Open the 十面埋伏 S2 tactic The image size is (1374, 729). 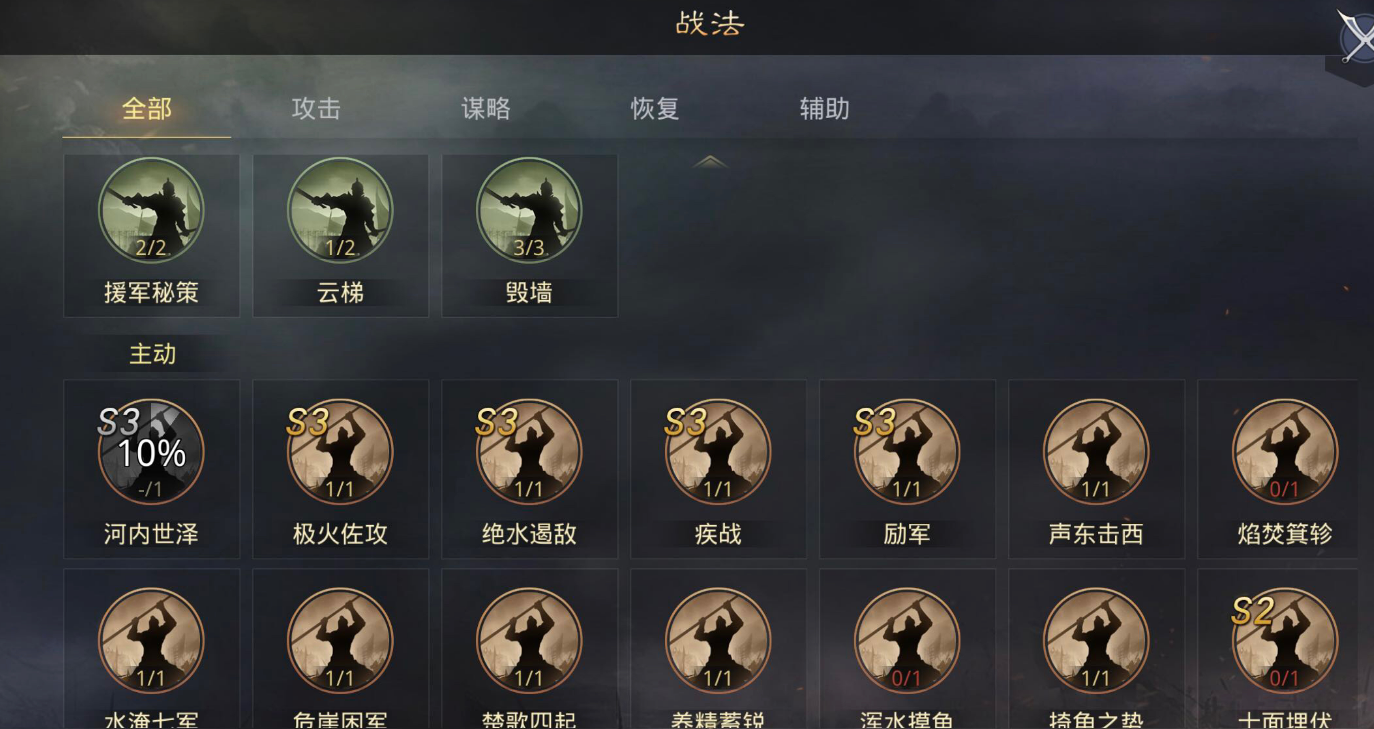pos(1285,641)
